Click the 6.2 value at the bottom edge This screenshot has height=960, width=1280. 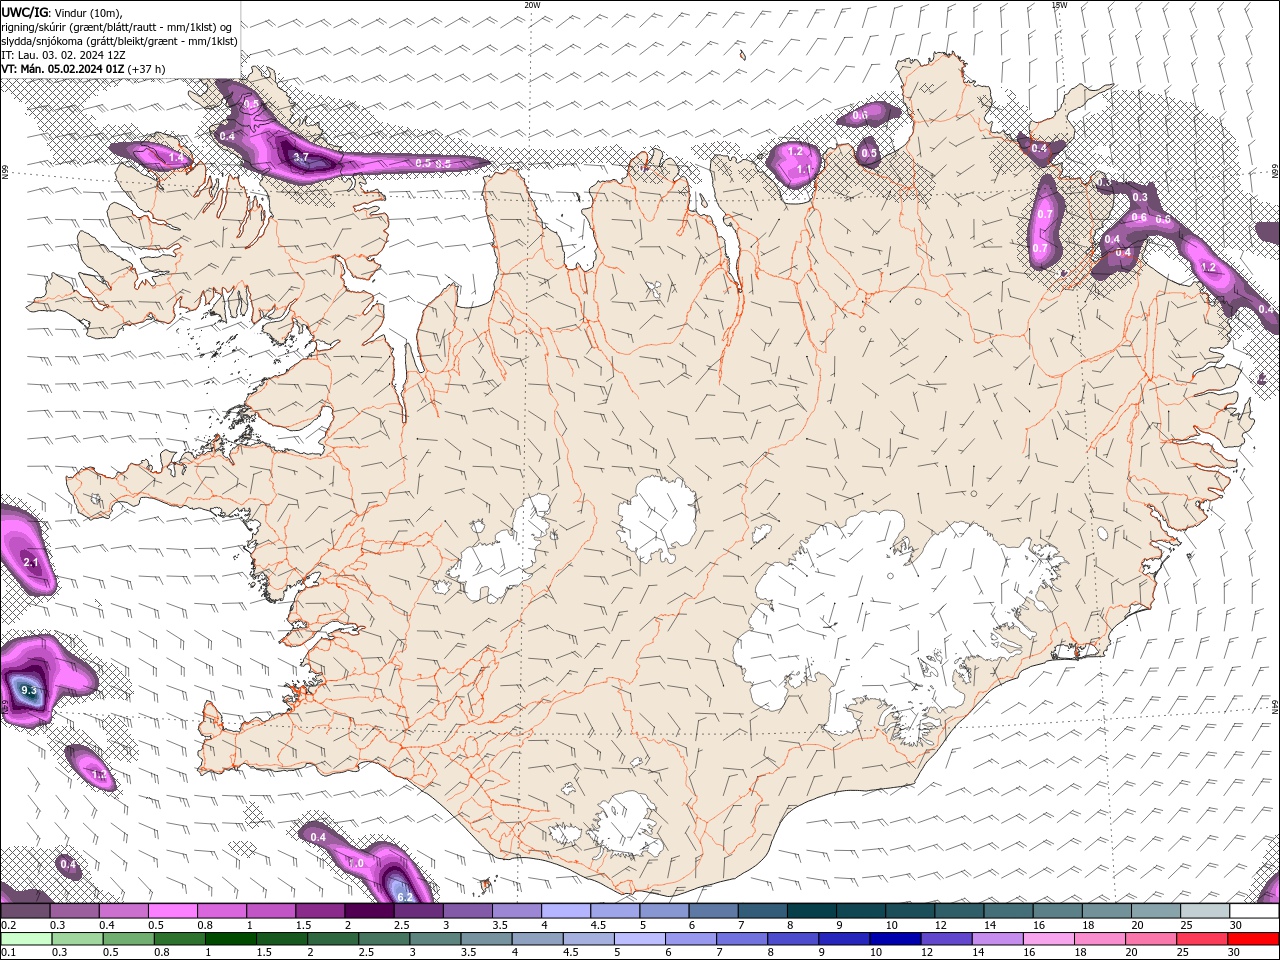tap(405, 897)
